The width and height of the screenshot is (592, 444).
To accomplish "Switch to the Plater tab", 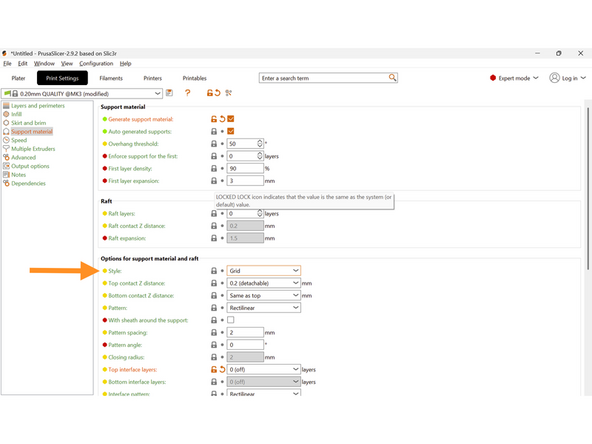I will point(18,78).
